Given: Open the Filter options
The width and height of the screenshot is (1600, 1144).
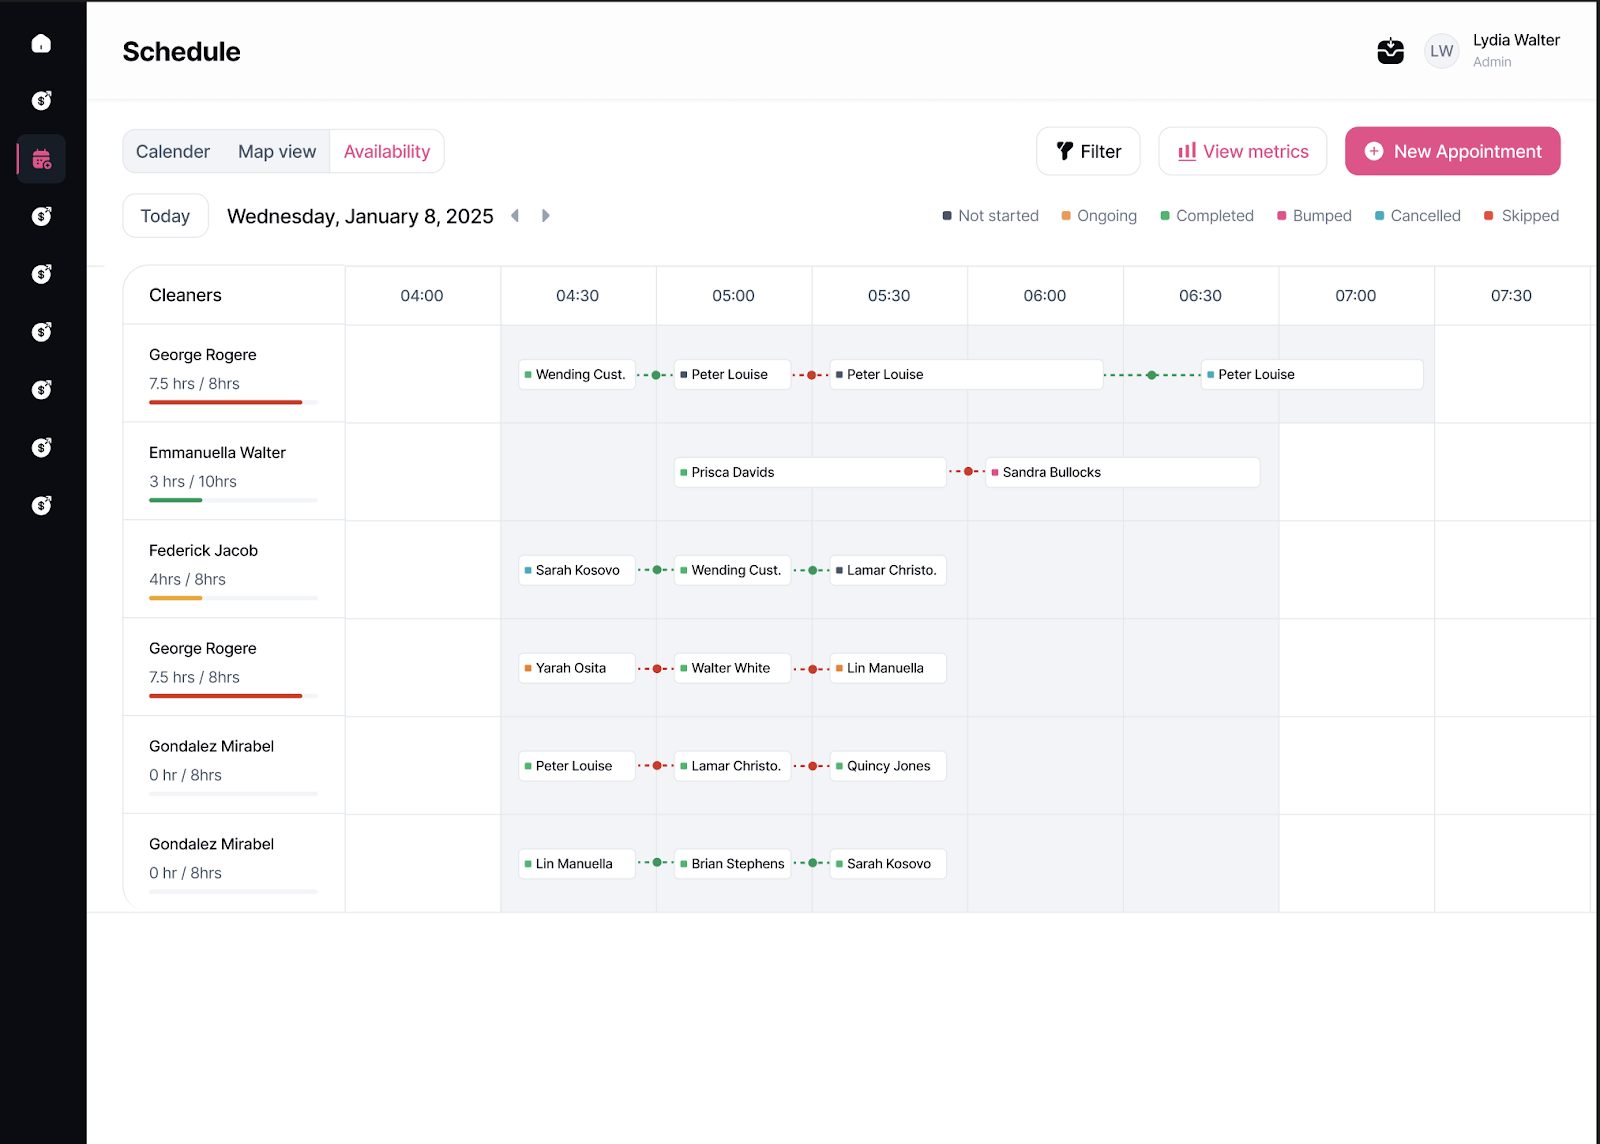Looking at the screenshot, I should pyautogui.click(x=1088, y=151).
